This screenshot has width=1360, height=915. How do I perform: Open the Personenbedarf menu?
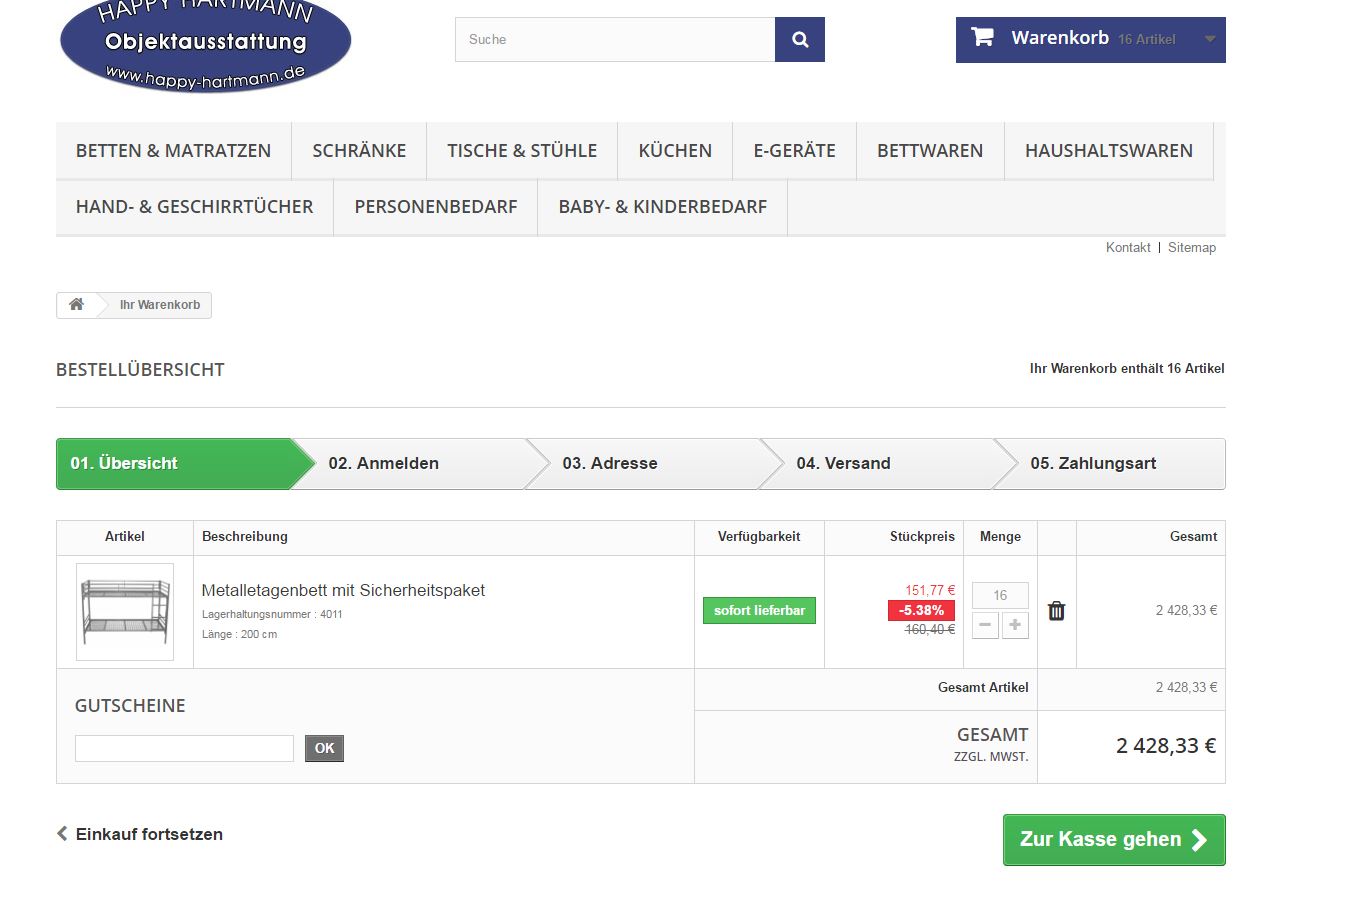coord(436,207)
